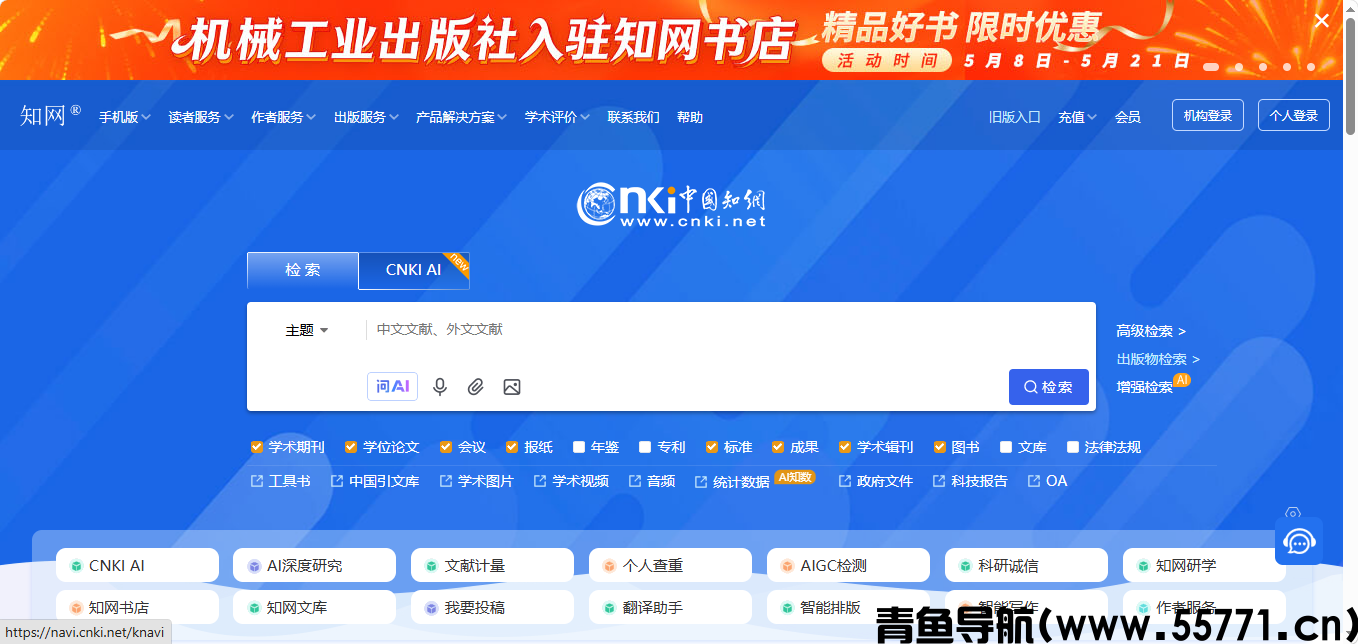Image resolution: width=1358 pixels, height=644 pixels.
Task: Open the 知网书店 tool card
Action: (137, 607)
